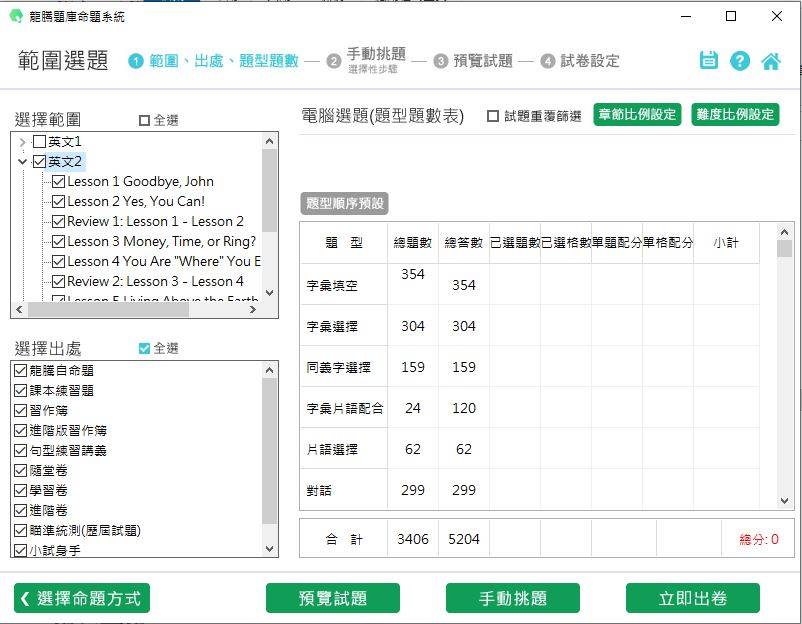Uncheck the 隨堂卷 source
Image resolution: width=802 pixels, height=624 pixels.
[x=20, y=470]
